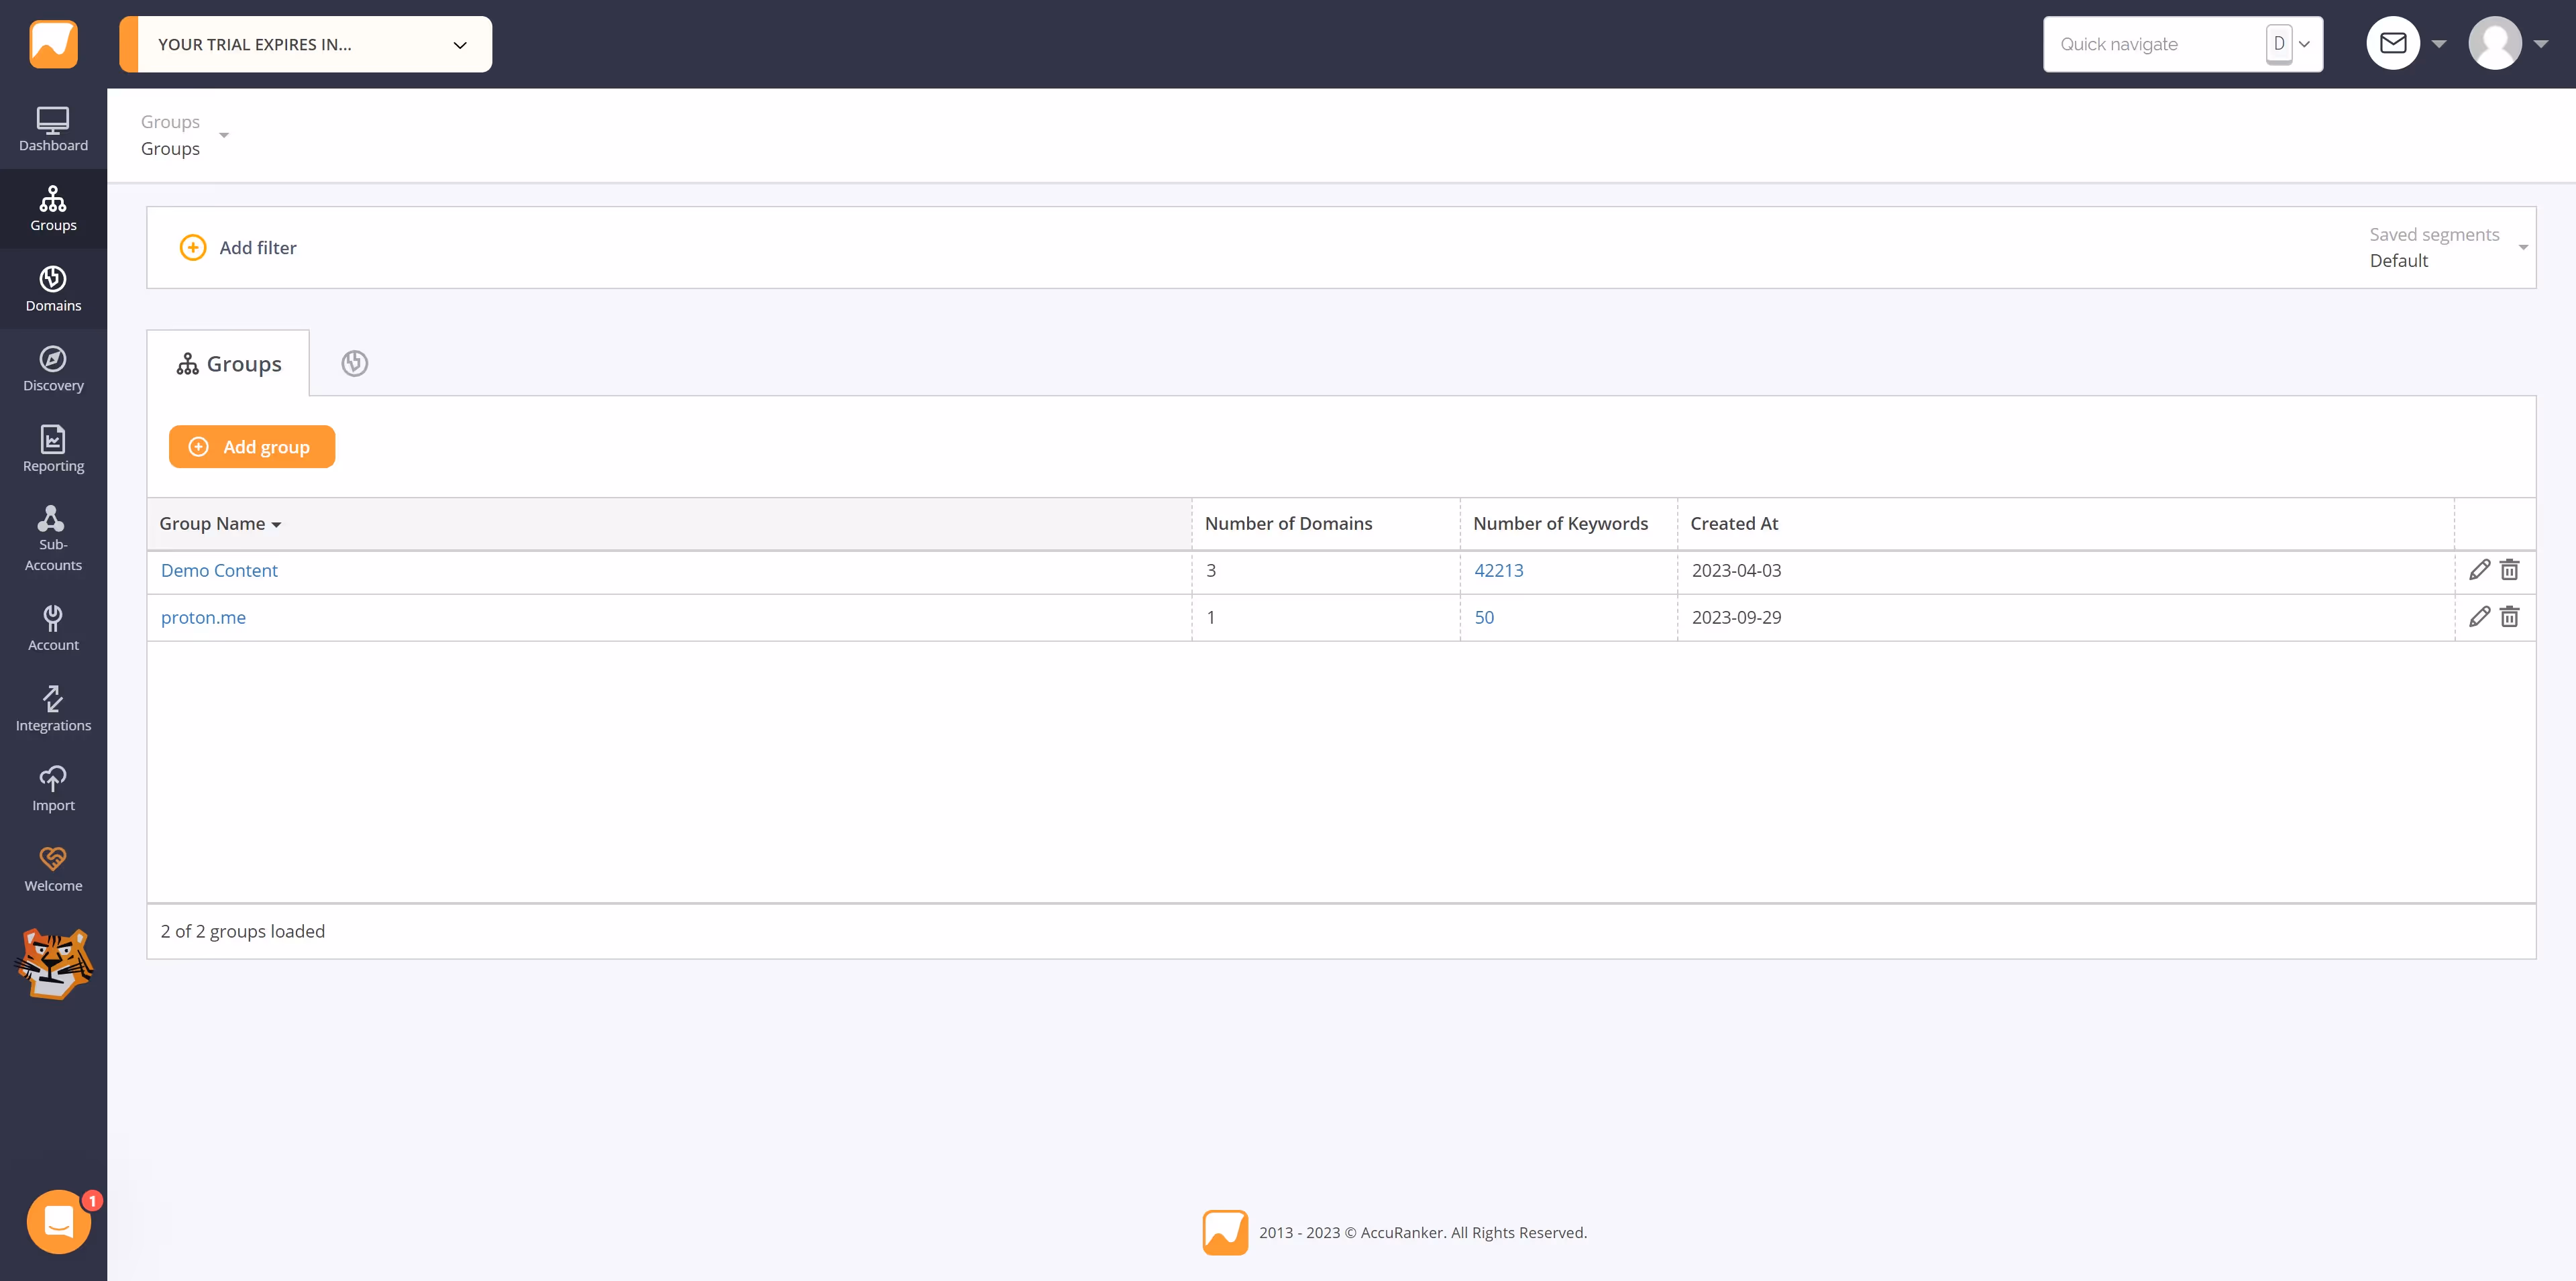2576x1281 pixels.
Task: Open the mail messages icon
Action: click(x=2392, y=44)
